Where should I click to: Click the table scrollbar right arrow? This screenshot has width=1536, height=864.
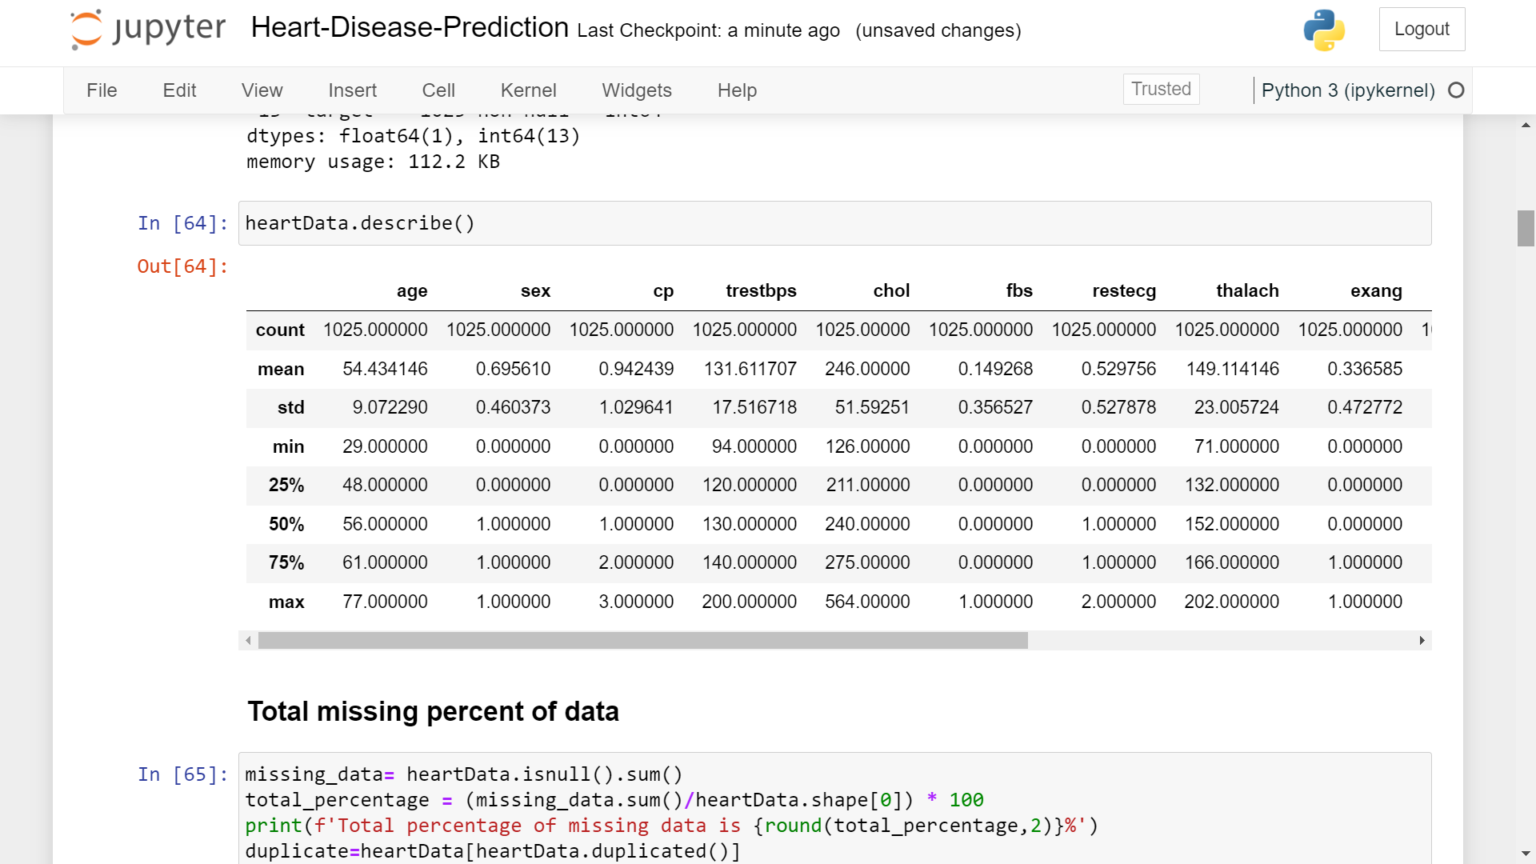click(x=1422, y=640)
